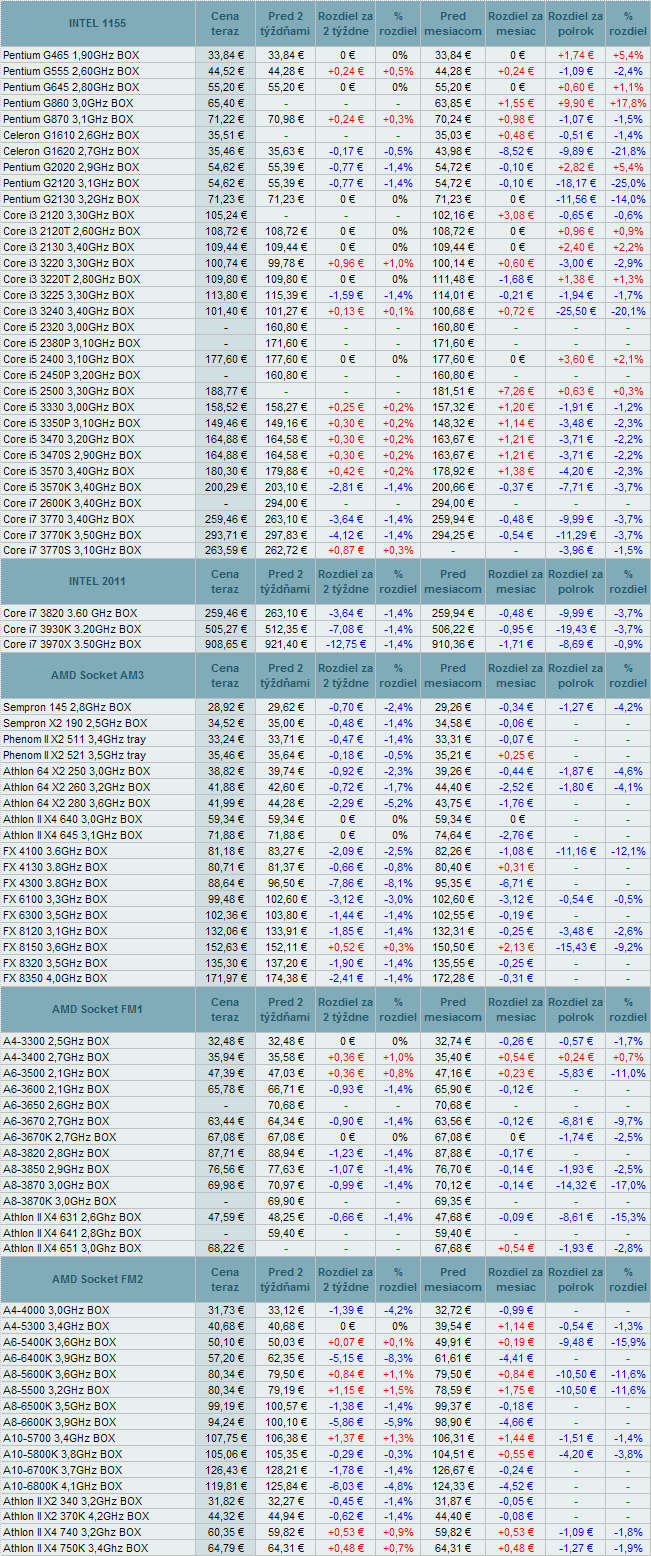Click the 31,73 € price of A4-4000
Viewport: 651px width, 1556px height.
[225, 1311]
